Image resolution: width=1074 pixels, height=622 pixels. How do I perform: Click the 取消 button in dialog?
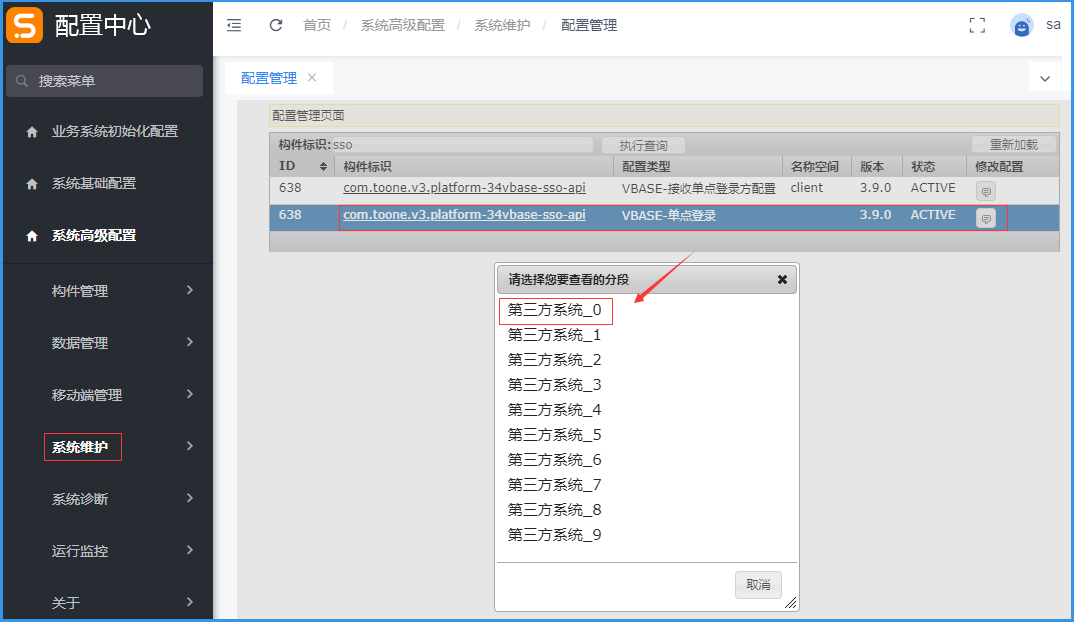pyautogui.click(x=758, y=584)
